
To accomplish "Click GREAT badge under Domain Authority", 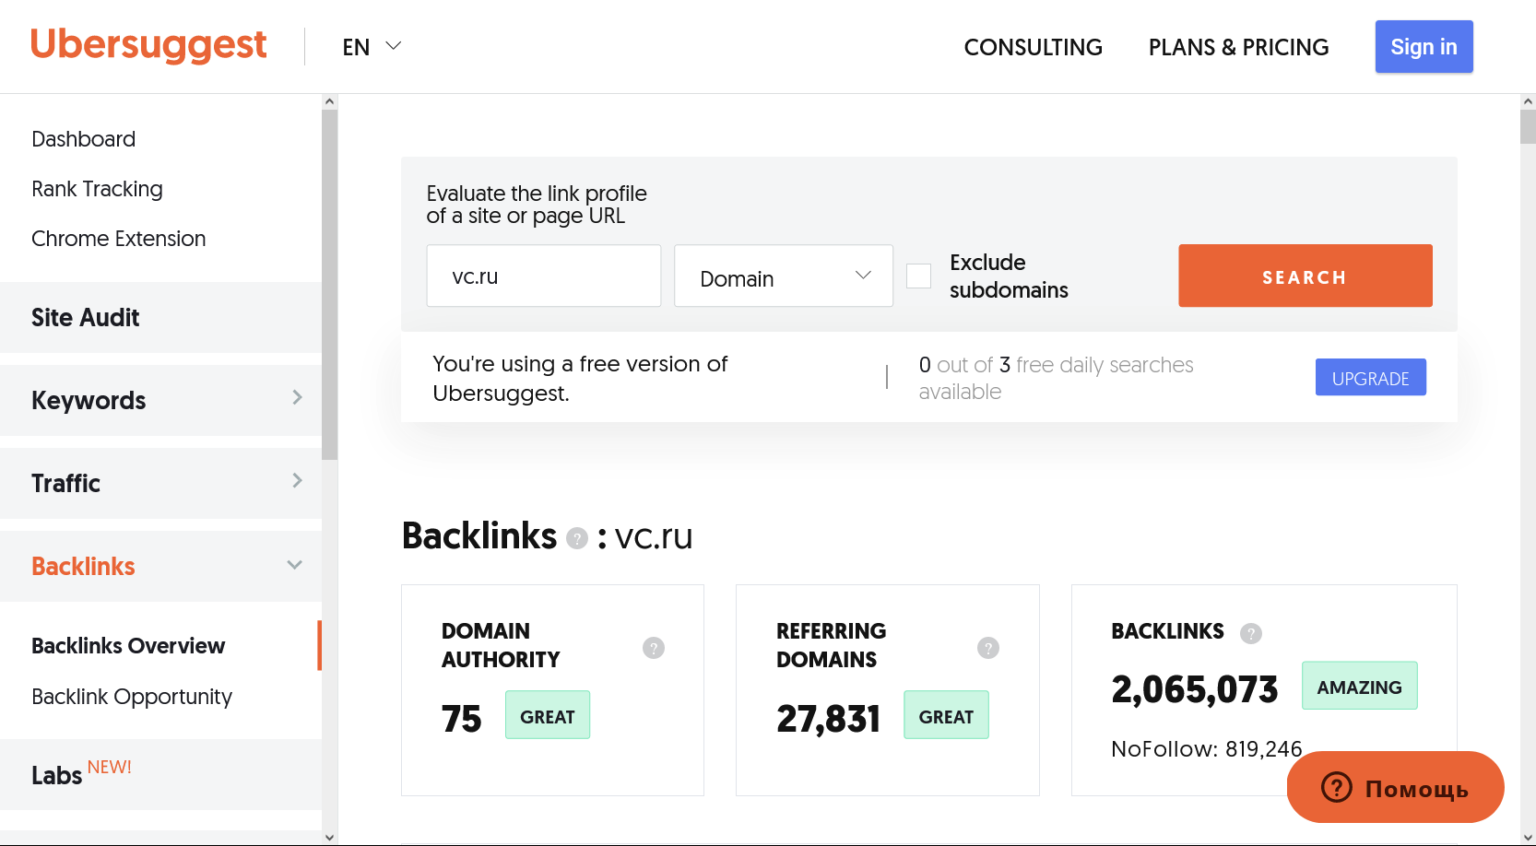I will pyautogui.click(x=547, y=715).
